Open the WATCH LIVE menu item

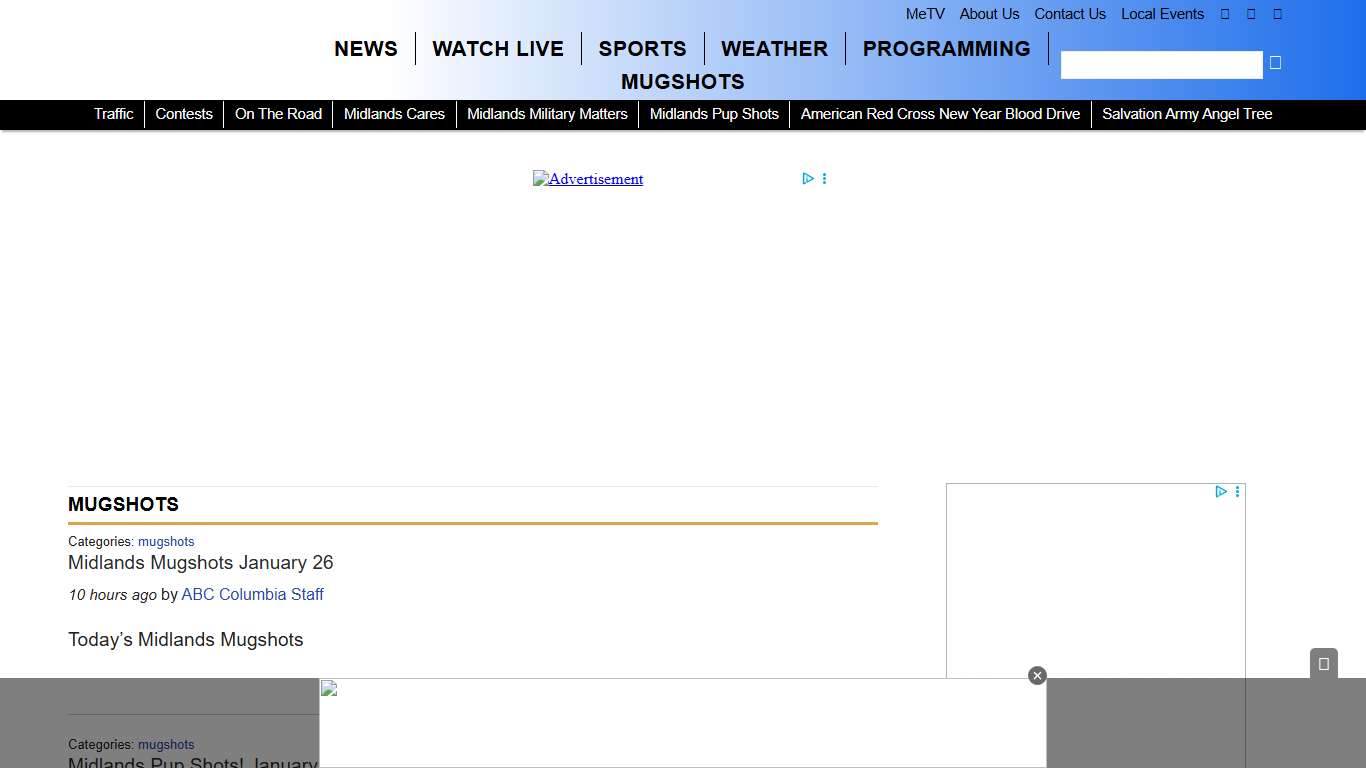pos(498,49)
